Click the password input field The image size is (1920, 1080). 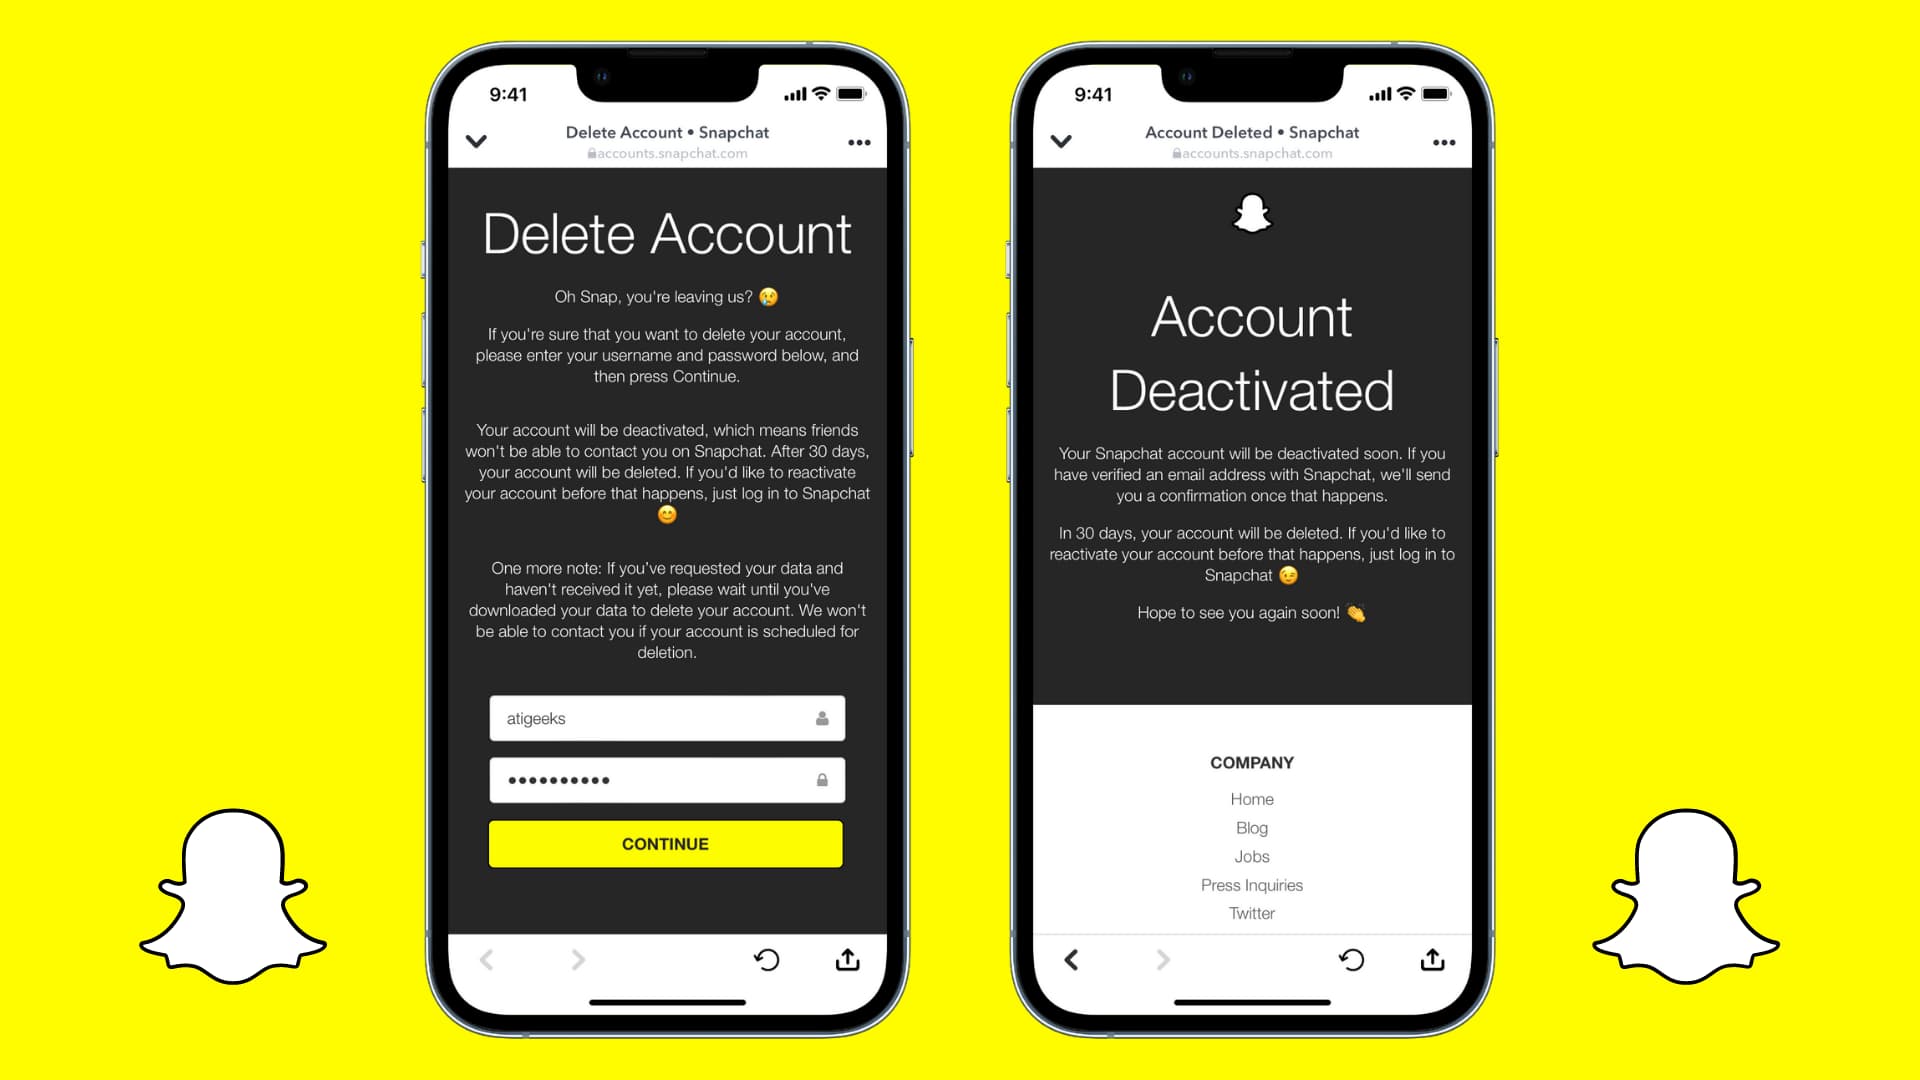(x=666, y=779)
